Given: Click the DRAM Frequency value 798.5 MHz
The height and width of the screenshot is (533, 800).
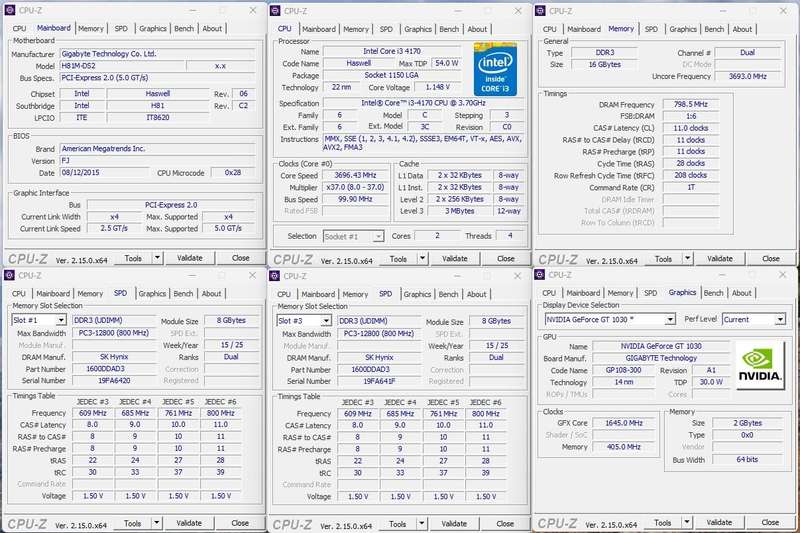Looking at the screenshot, I should [x=691, y=104].
